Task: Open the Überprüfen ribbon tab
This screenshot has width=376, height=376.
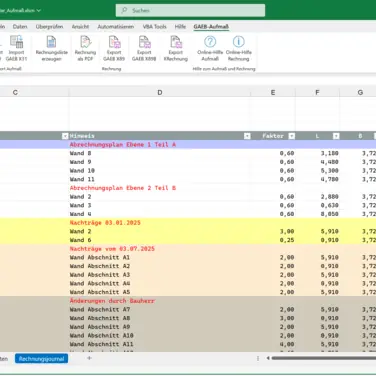Action: [49, 27]
